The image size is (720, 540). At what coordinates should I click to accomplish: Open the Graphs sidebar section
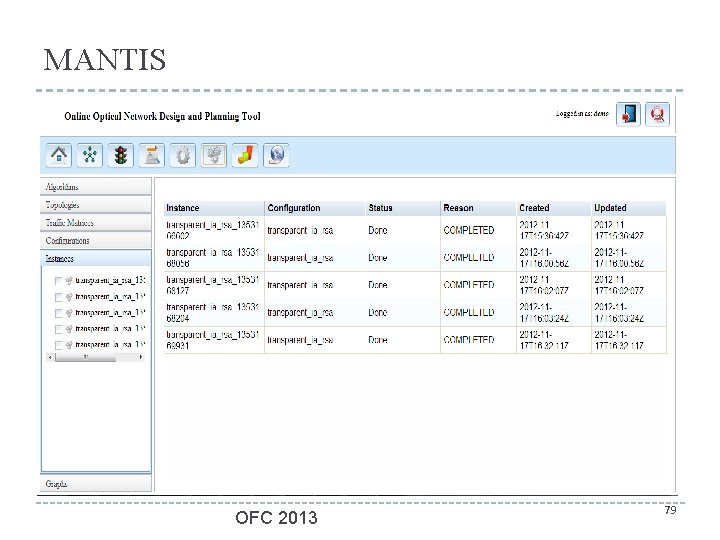(96, 484)
